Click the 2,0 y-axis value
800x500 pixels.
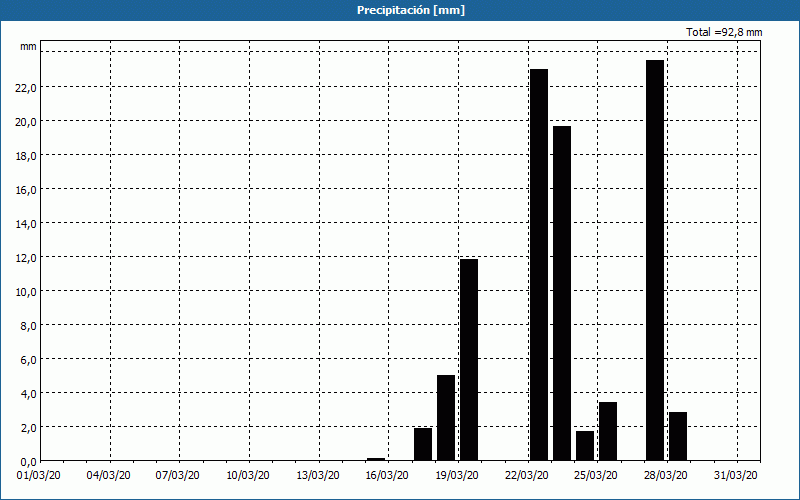click(x=28, y=428)
